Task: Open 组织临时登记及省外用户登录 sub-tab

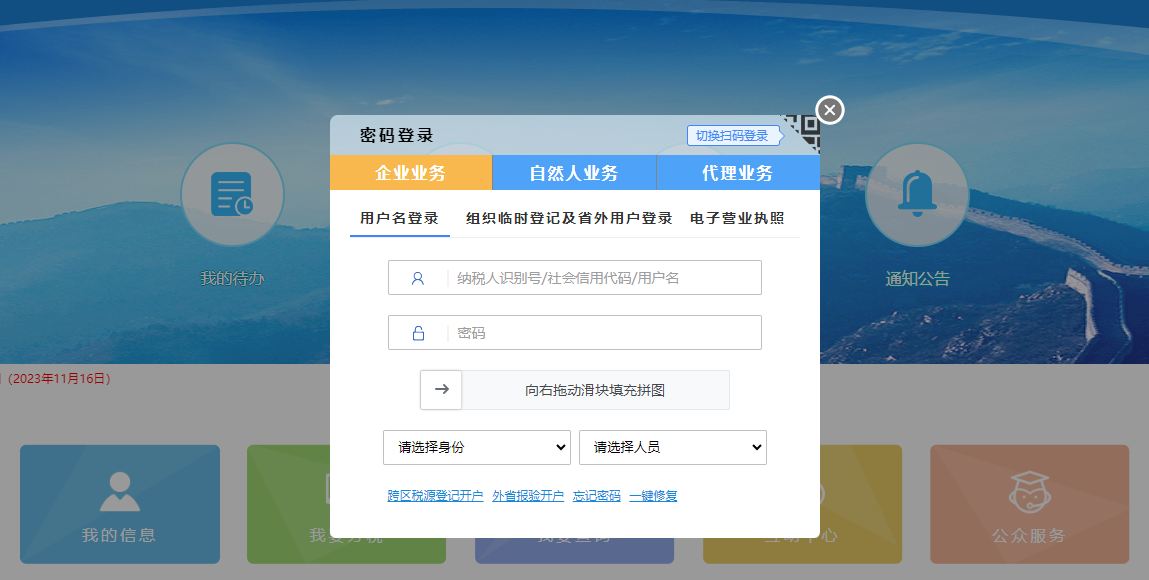Action: tap(569, 218)
